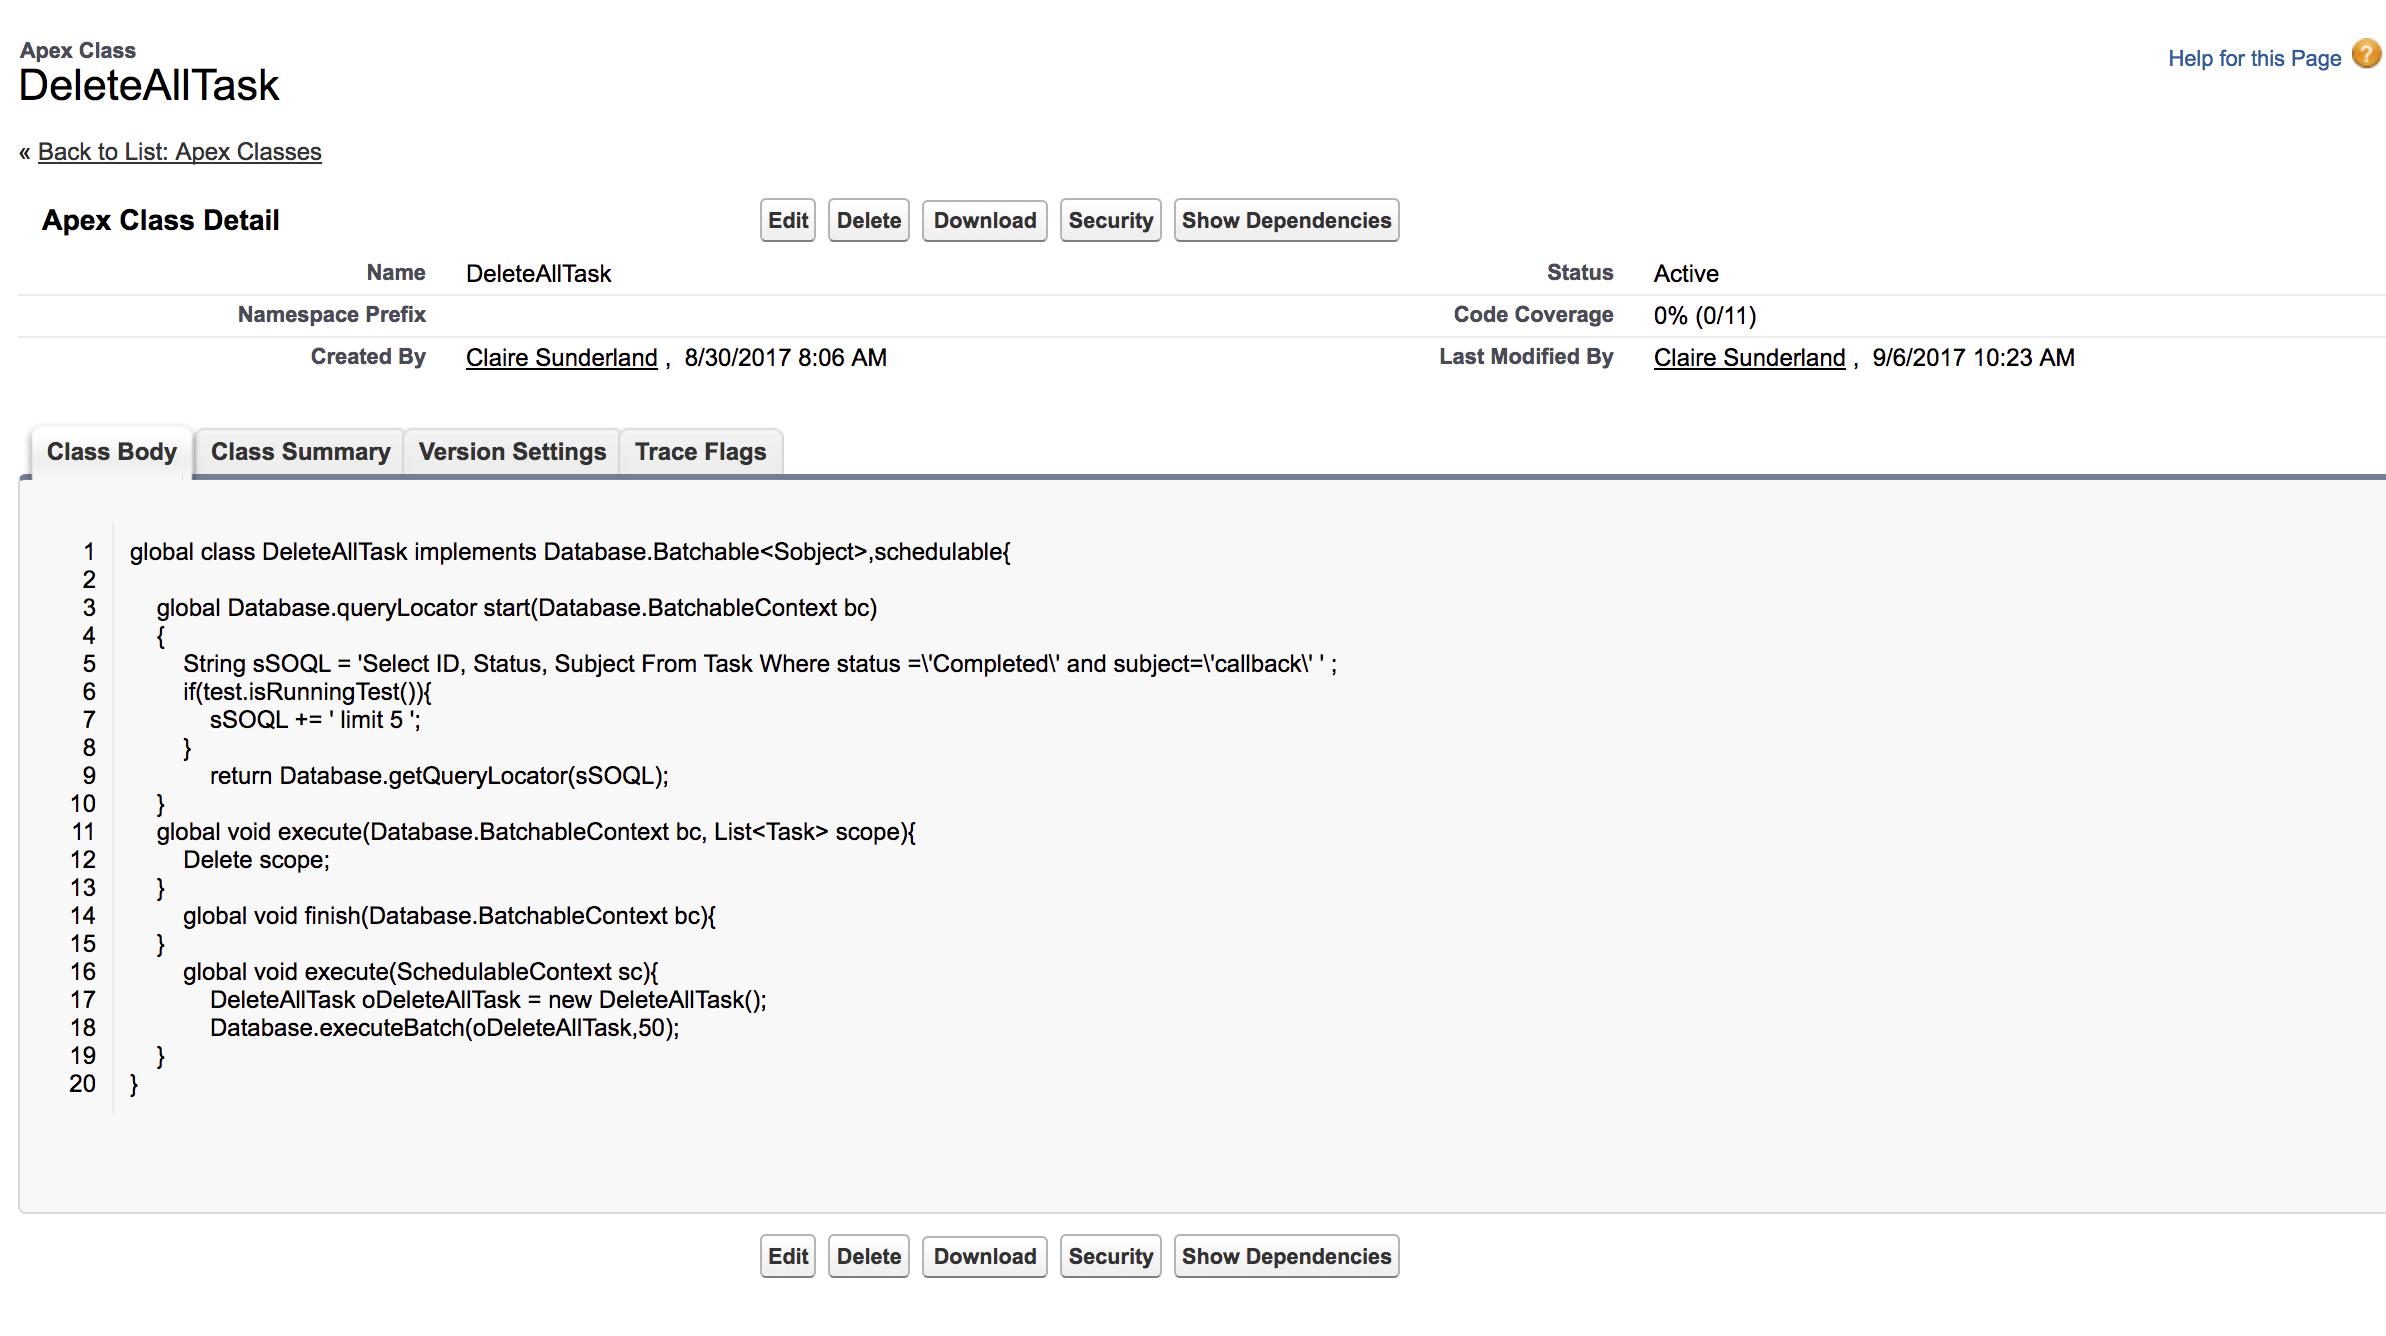2386x1336 pixels.
Task: Open the top Security button
Action: 1110,221
